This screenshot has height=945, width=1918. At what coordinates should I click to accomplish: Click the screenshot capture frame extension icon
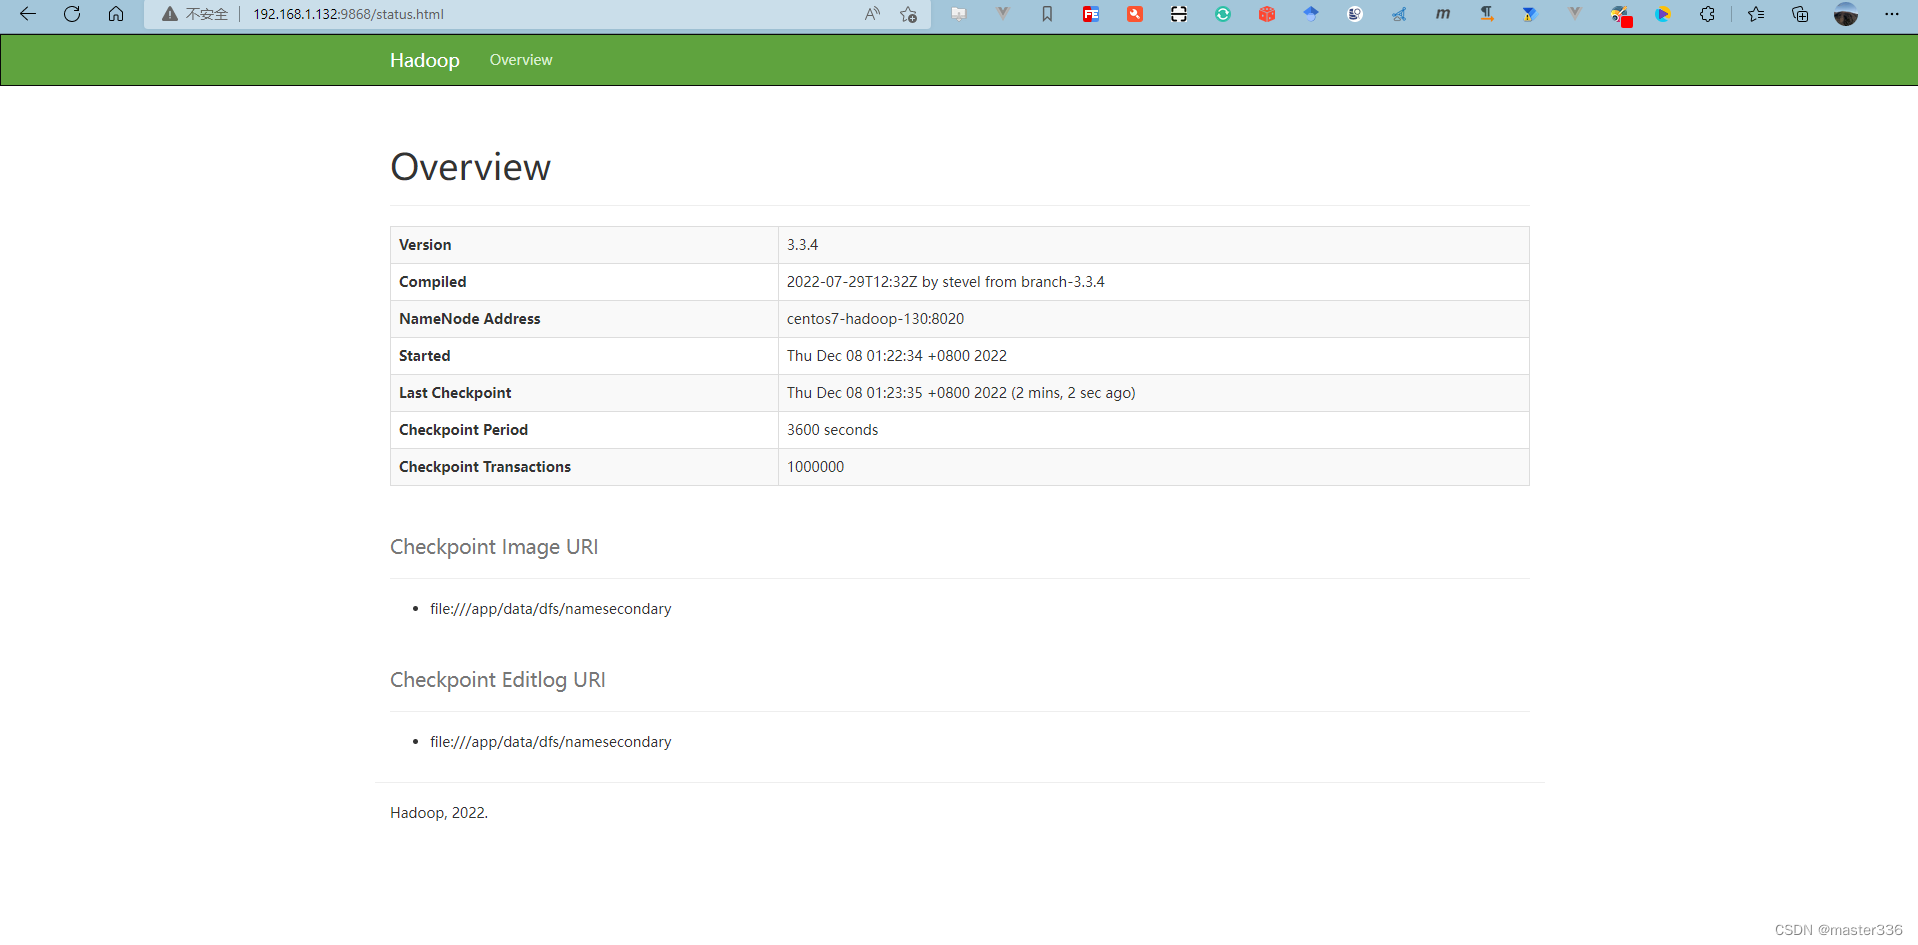pos(1179,14)
